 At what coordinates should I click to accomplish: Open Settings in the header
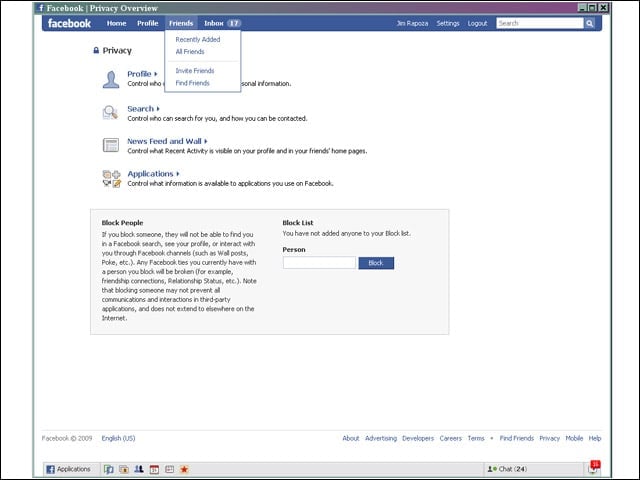point(448,23)
